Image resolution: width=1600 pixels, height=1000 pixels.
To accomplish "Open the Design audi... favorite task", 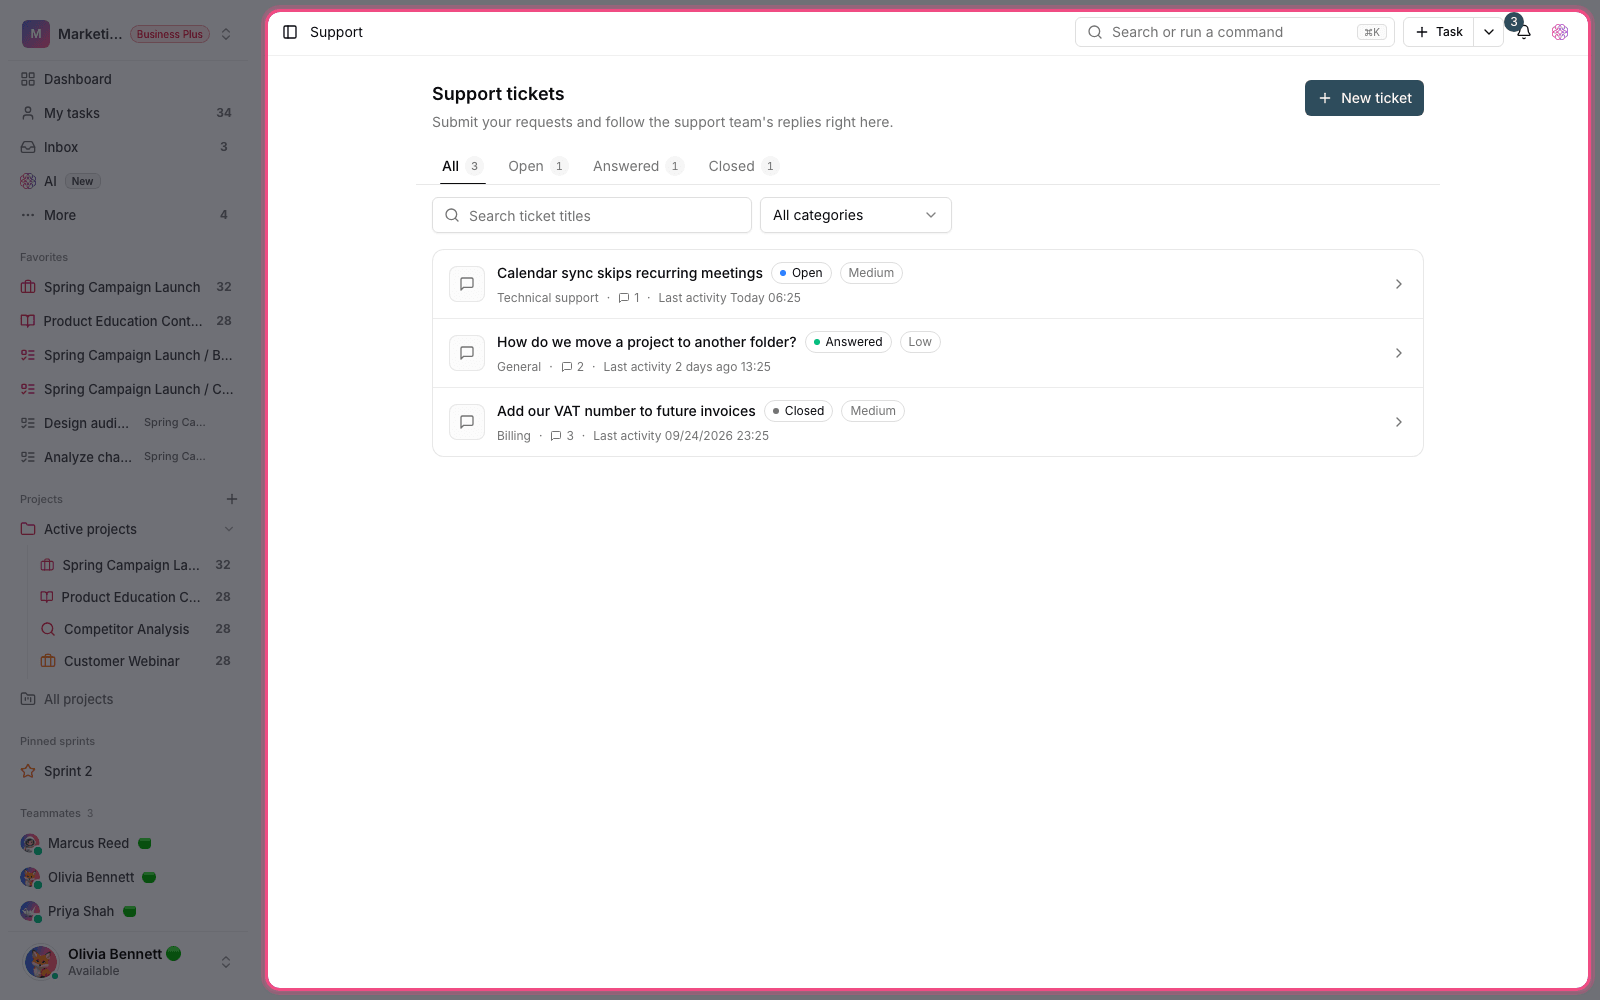I will [x=128, y=423].
